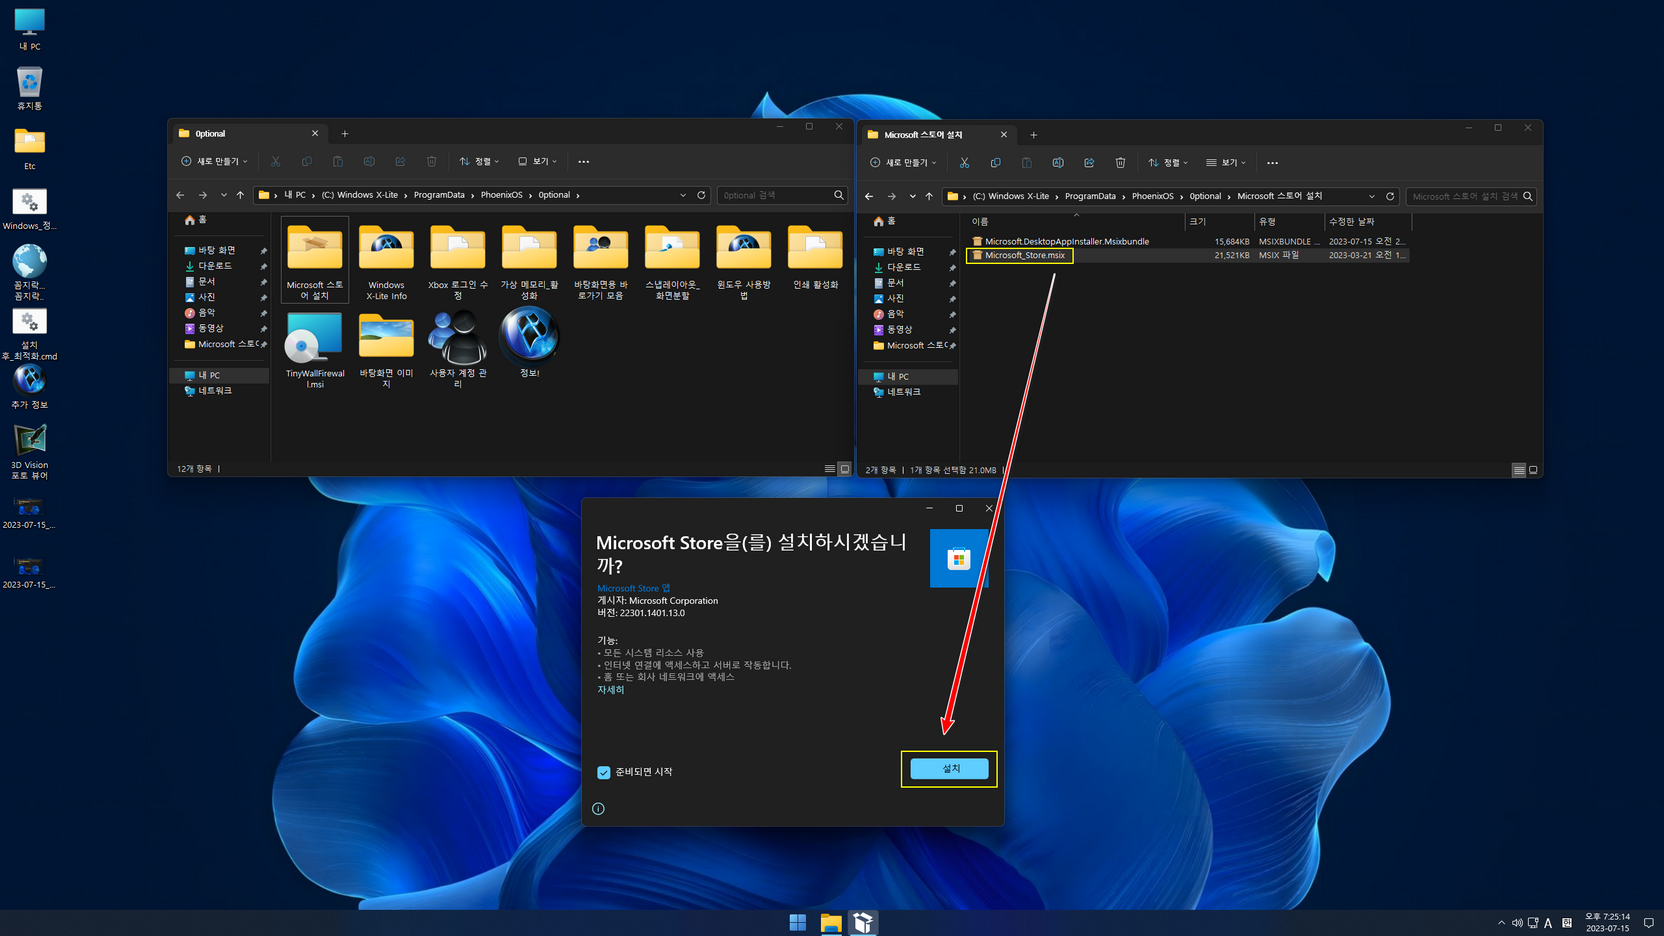Refresh the Microsoft 스토어 설치 window
This screenshot has width=1664, height=936.
[x=1390, y=196]
